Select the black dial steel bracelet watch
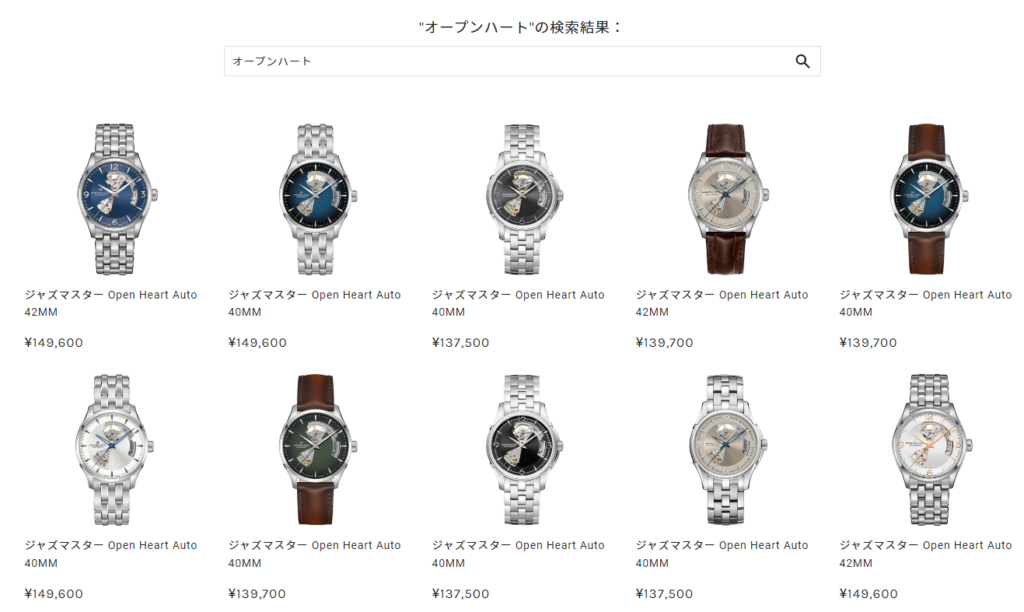Image resolution: width=1024 pixels, height=612 pixels. click(x=522, y=449)
